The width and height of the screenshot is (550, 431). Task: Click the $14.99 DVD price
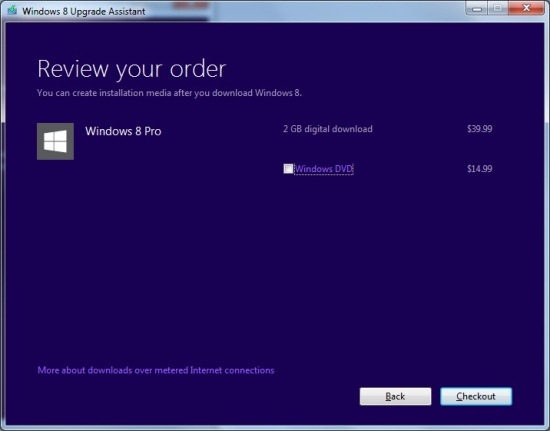[x=479, y=169]
